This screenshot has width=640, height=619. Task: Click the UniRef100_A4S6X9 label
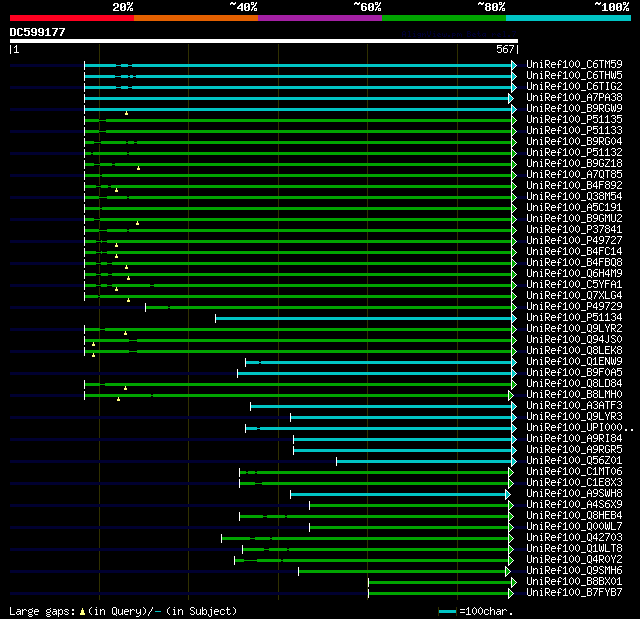(574, 505)
